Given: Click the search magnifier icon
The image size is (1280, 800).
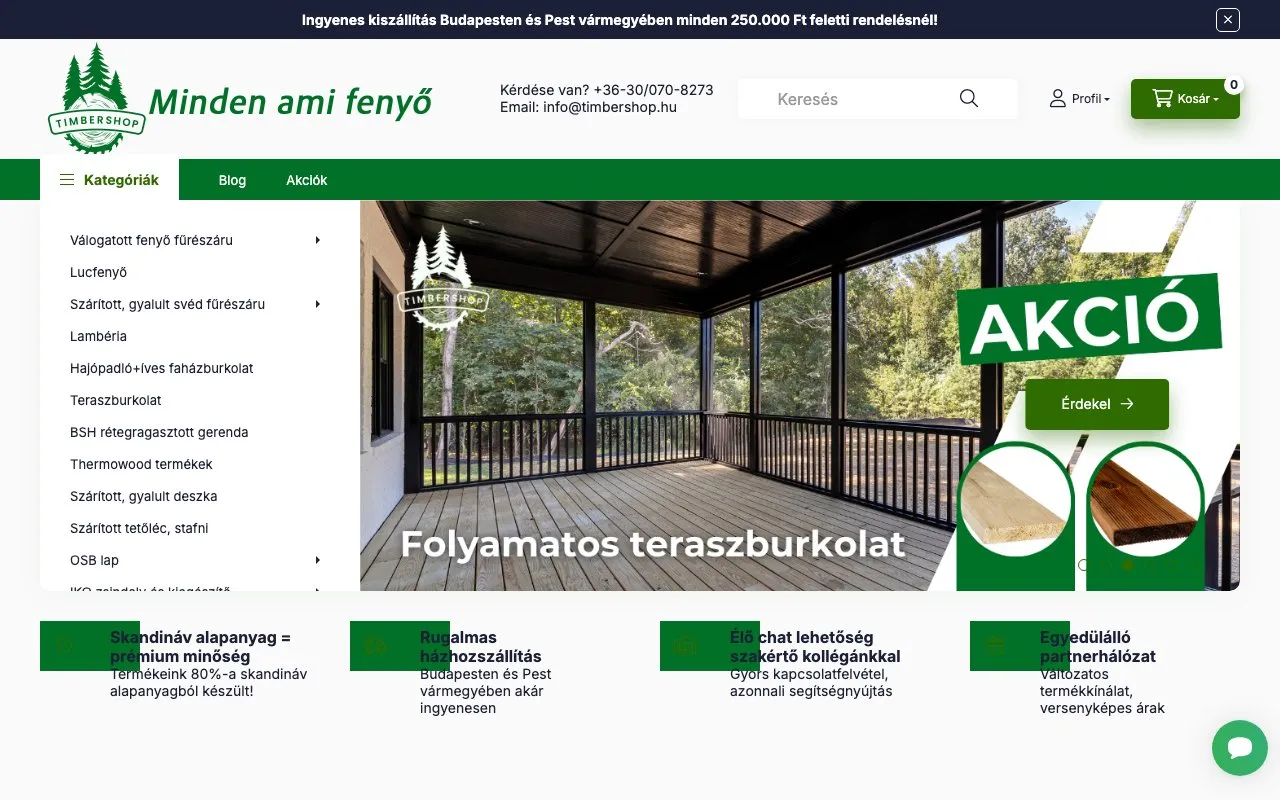Looking at the screenshot, I should coord(968,98).
